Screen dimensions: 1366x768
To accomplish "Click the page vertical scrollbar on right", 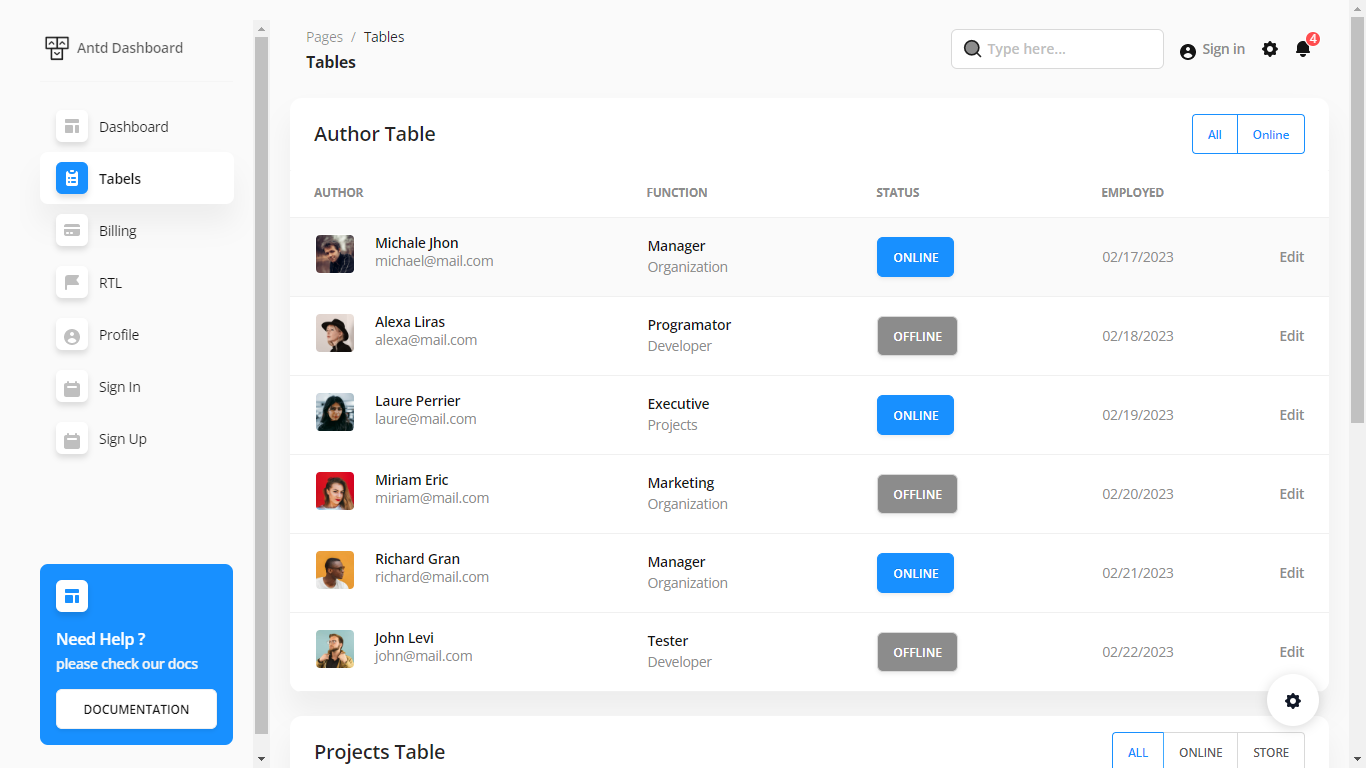I will [1357, 220].
